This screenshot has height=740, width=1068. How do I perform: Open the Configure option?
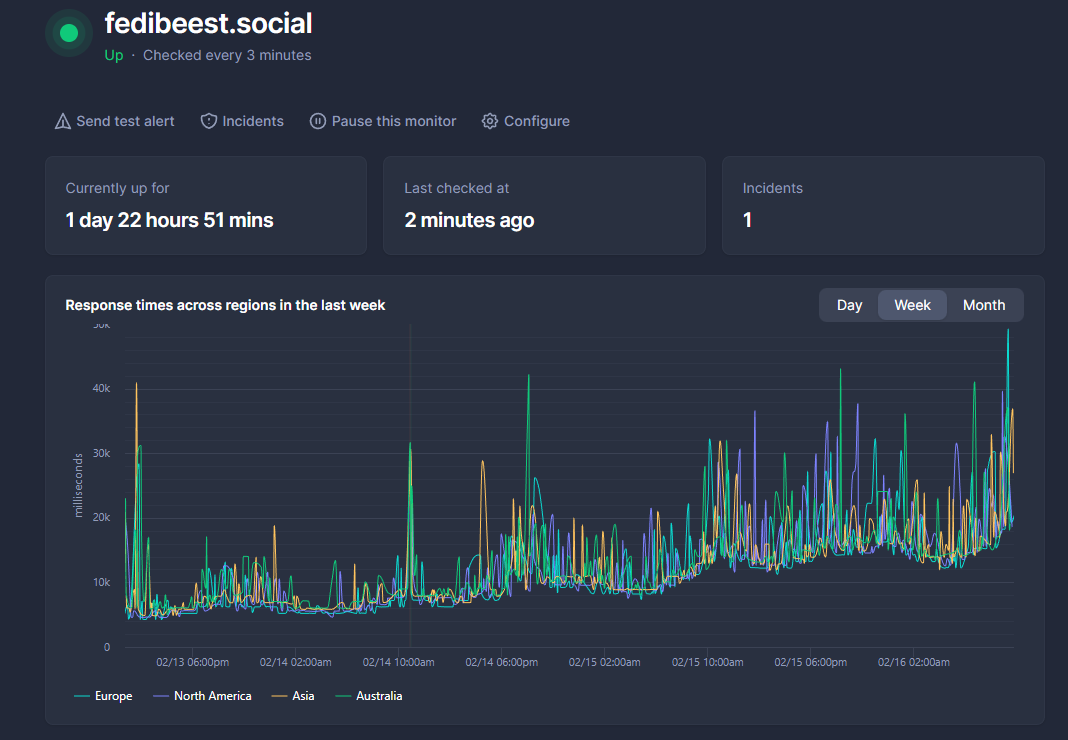(x=537, y=120)
